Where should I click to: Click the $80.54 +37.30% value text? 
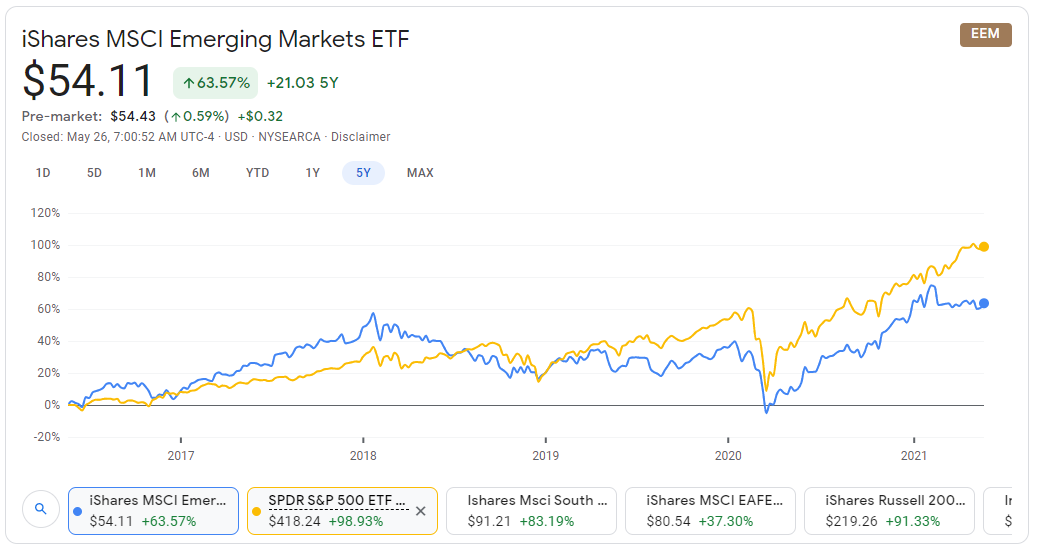(700, 522)
